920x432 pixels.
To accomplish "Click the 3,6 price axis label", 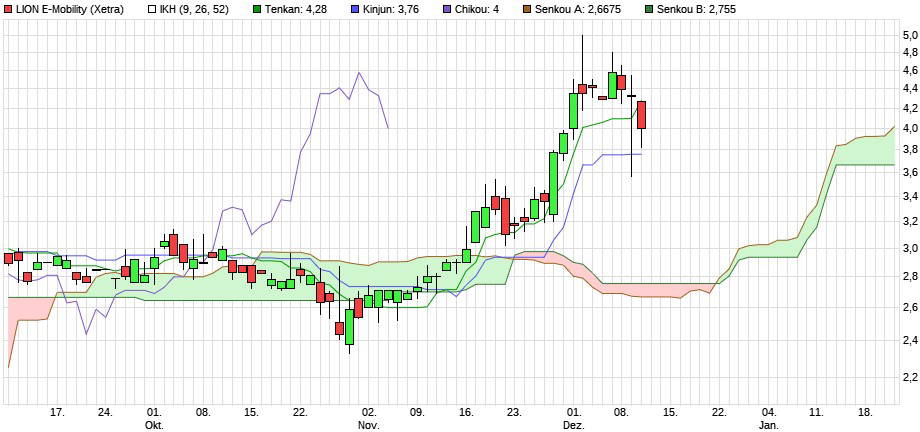I will point(910,172).
